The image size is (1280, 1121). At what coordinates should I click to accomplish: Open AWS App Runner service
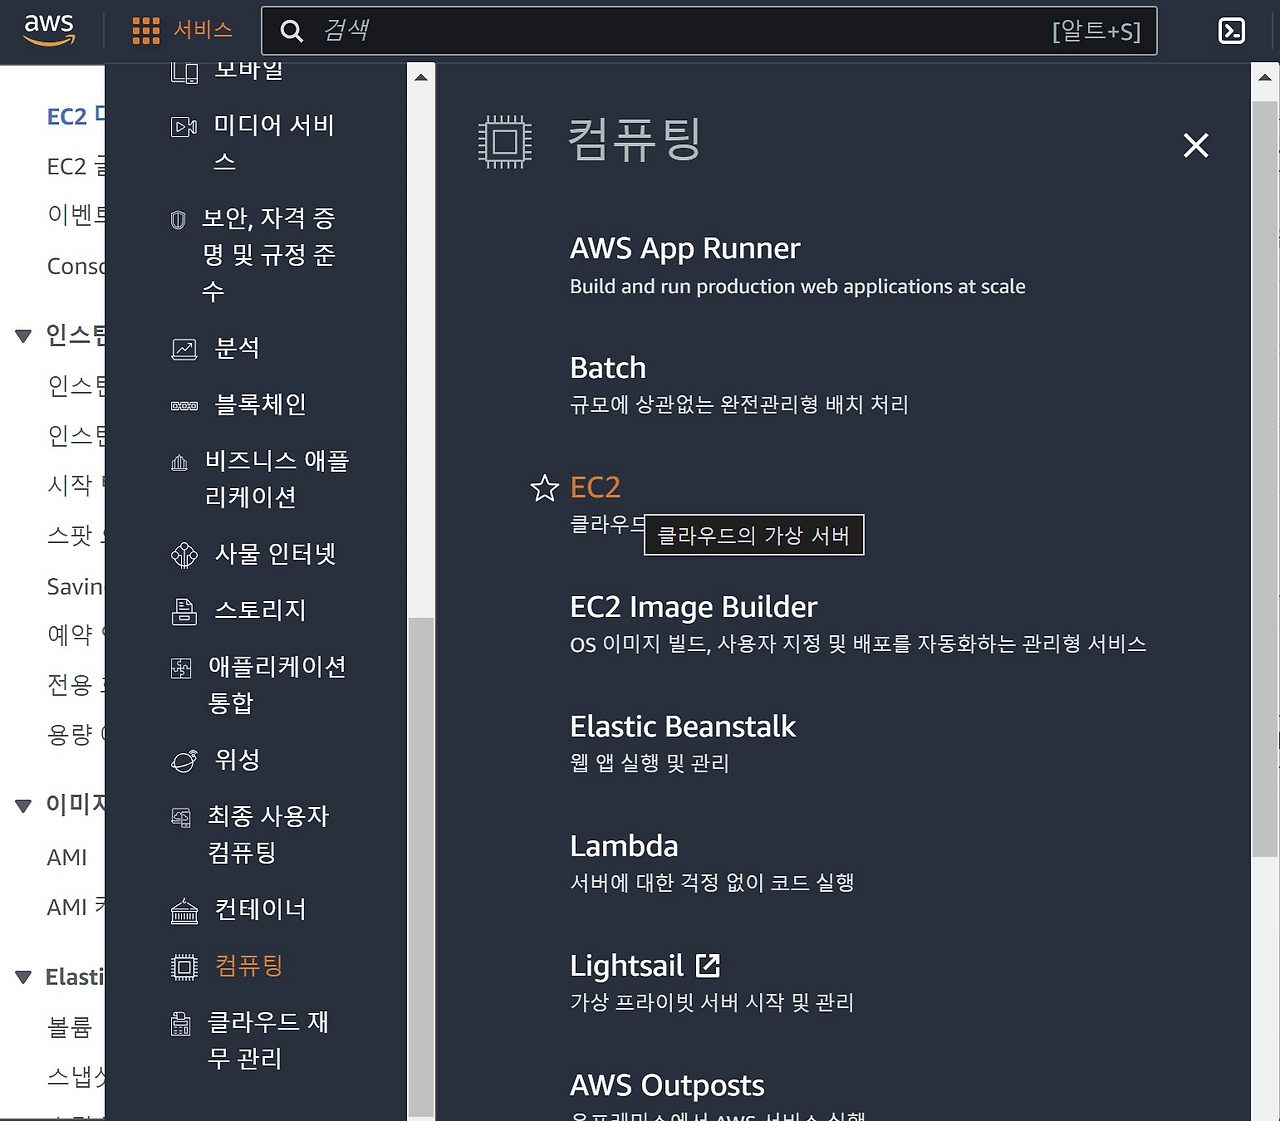[x=685, y=248]
